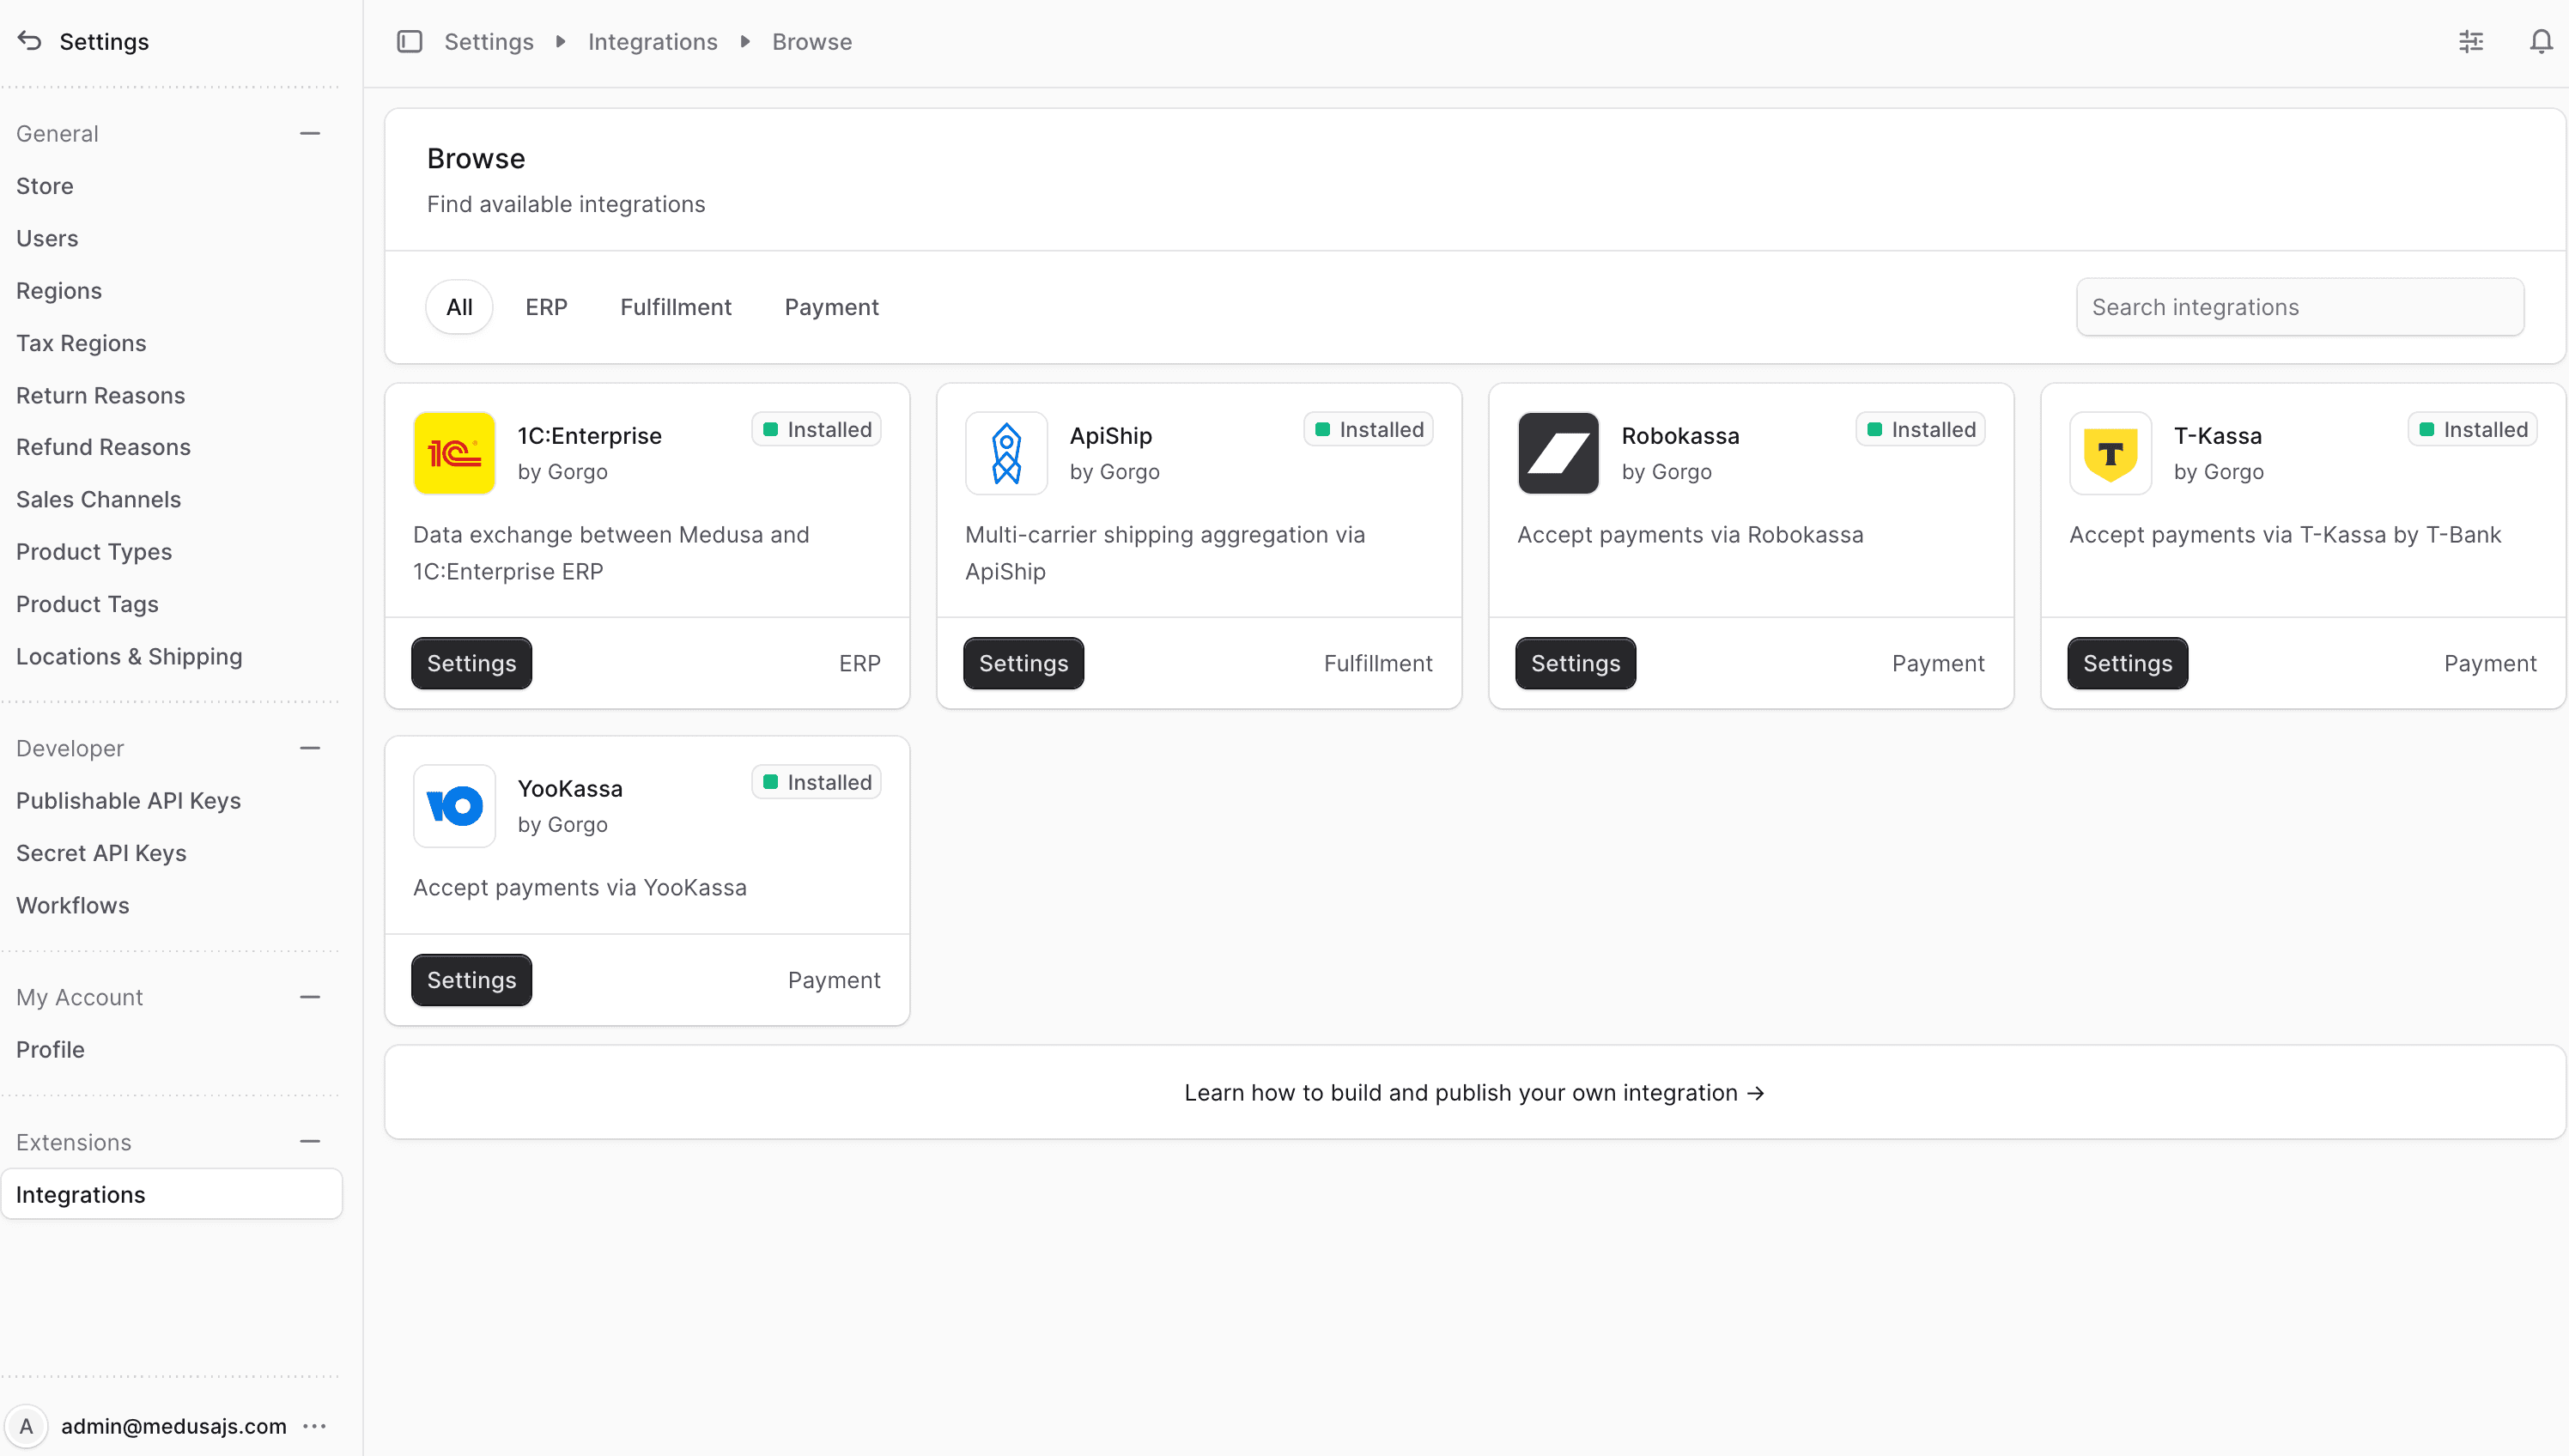2569x1456 pixels.
Task: Open the notifications bell
Action: tap(2541, 41)
